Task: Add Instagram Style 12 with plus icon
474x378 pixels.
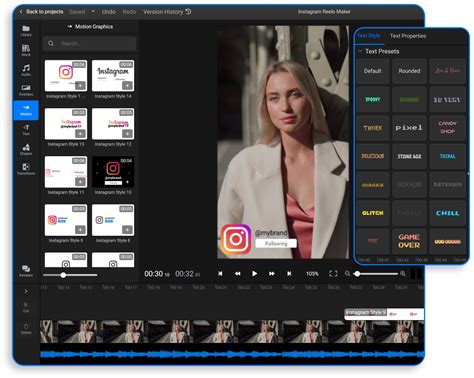Action: (127, 134)
